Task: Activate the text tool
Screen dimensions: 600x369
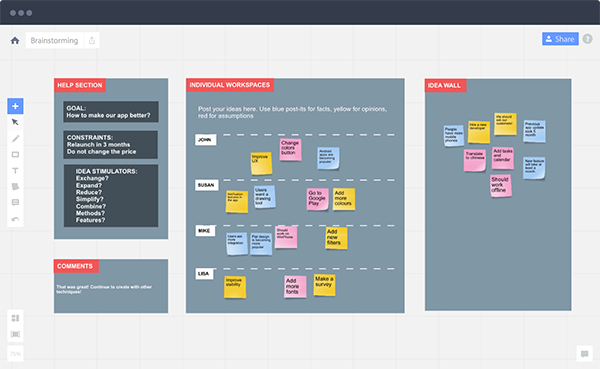Action: [x=15, y=171]
